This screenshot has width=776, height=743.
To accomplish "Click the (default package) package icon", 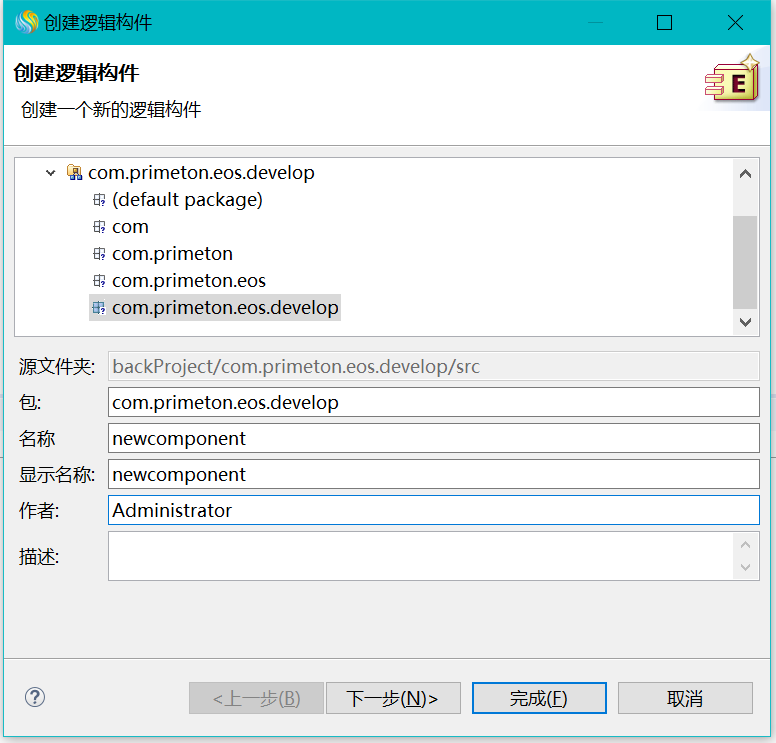I will [99, 200].
